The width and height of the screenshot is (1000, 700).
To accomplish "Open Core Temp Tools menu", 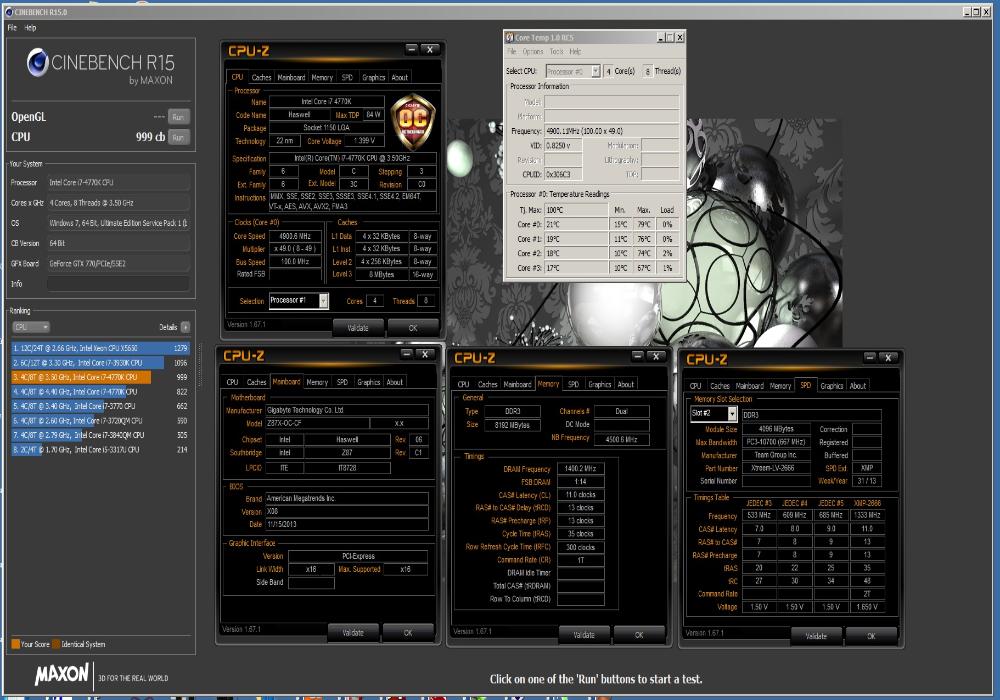I will 556,52.
